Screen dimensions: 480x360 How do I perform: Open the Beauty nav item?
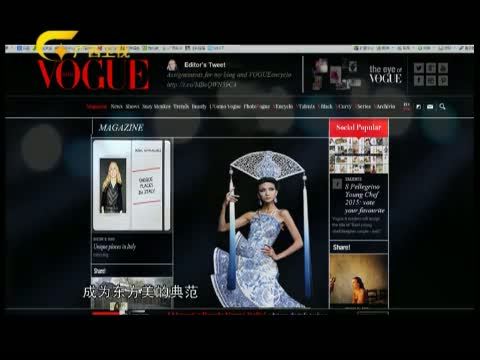(x=199, y=107)
